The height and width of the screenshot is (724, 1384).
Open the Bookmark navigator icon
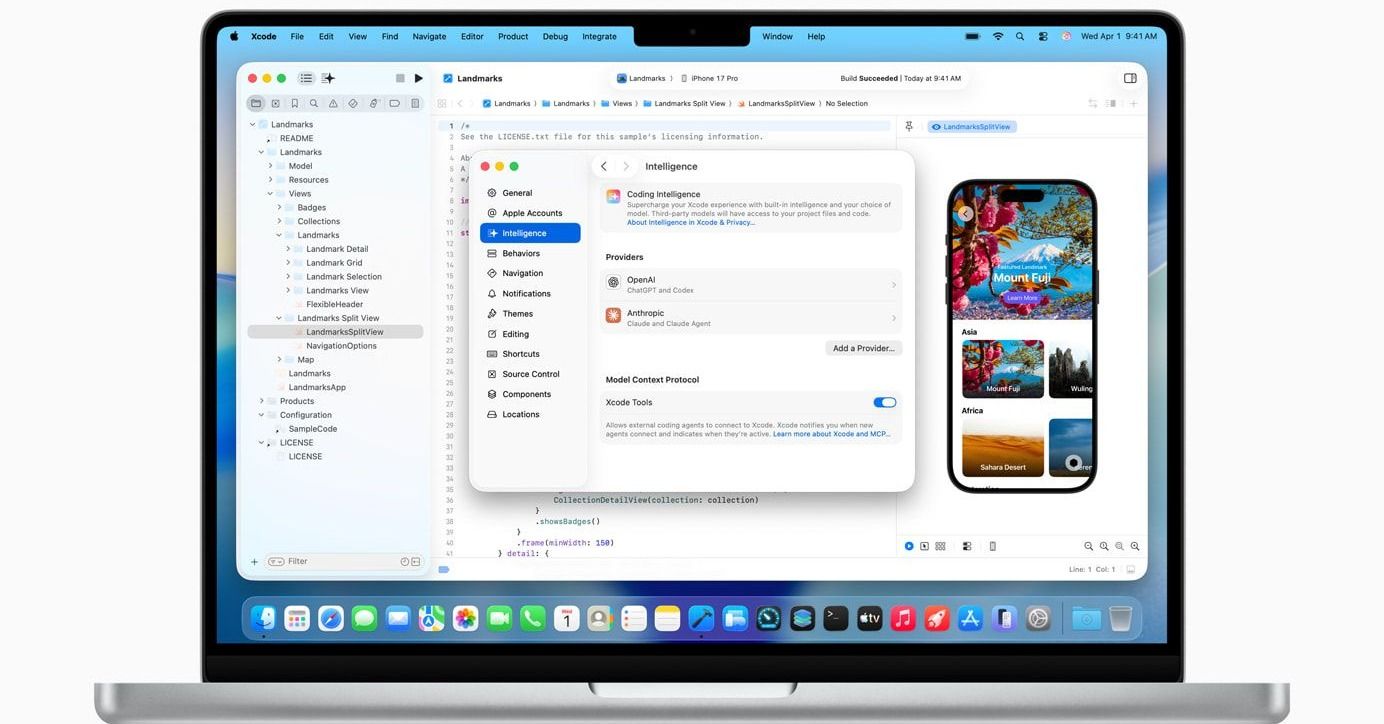(x=294, y=103)
